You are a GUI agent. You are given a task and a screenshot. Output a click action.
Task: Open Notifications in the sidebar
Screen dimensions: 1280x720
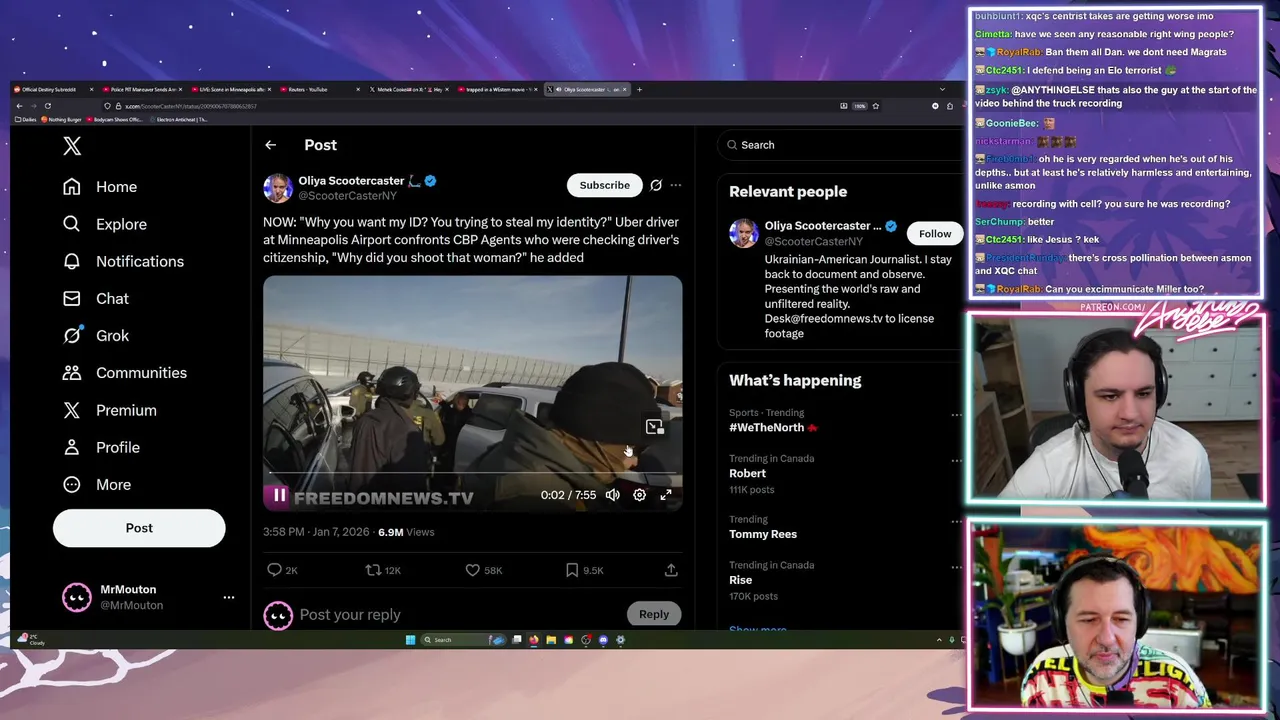[123, 261]
